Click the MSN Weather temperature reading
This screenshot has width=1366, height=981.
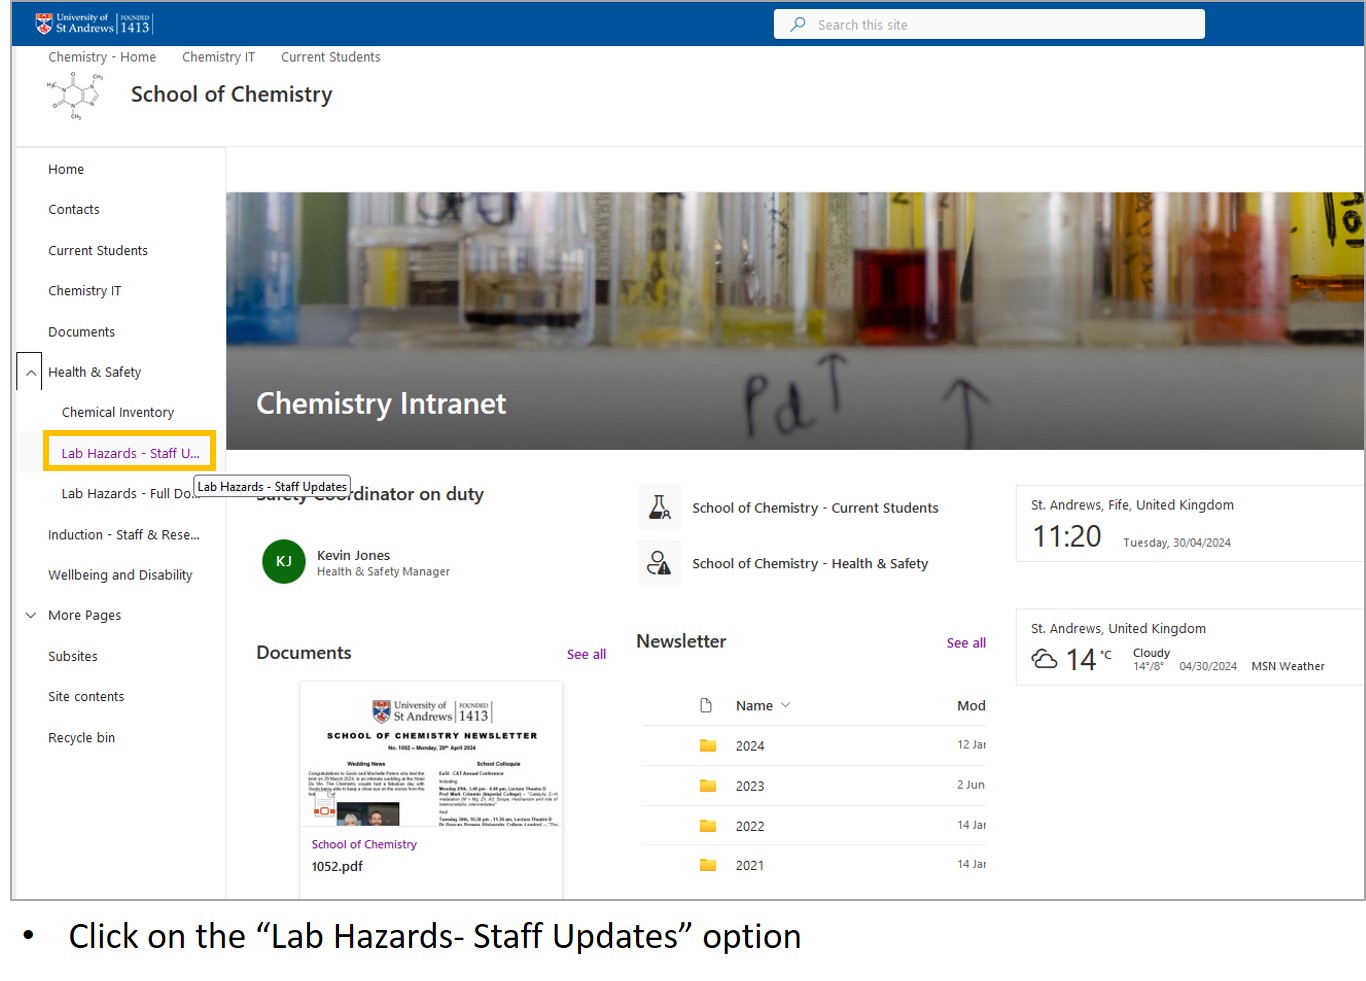[1084, 659]
